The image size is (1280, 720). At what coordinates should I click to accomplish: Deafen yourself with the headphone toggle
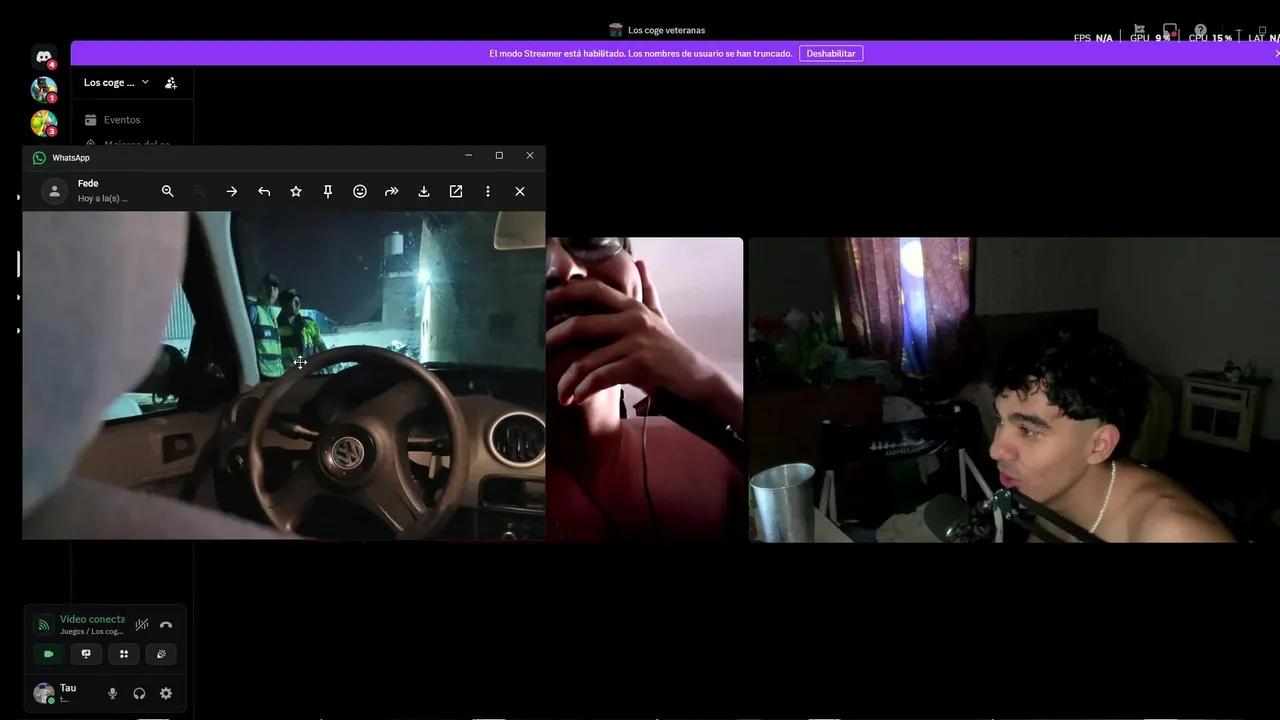tap(139, 693)
